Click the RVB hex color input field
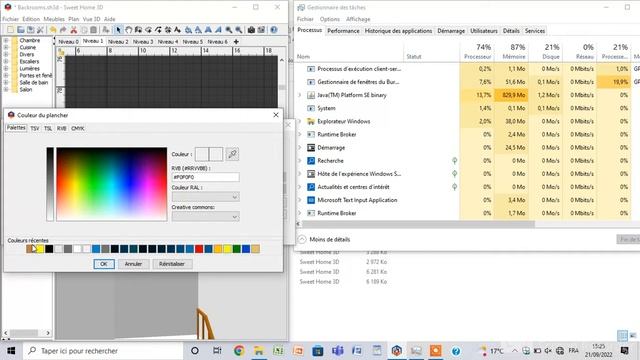640x360 pixels. coord(206,177)
